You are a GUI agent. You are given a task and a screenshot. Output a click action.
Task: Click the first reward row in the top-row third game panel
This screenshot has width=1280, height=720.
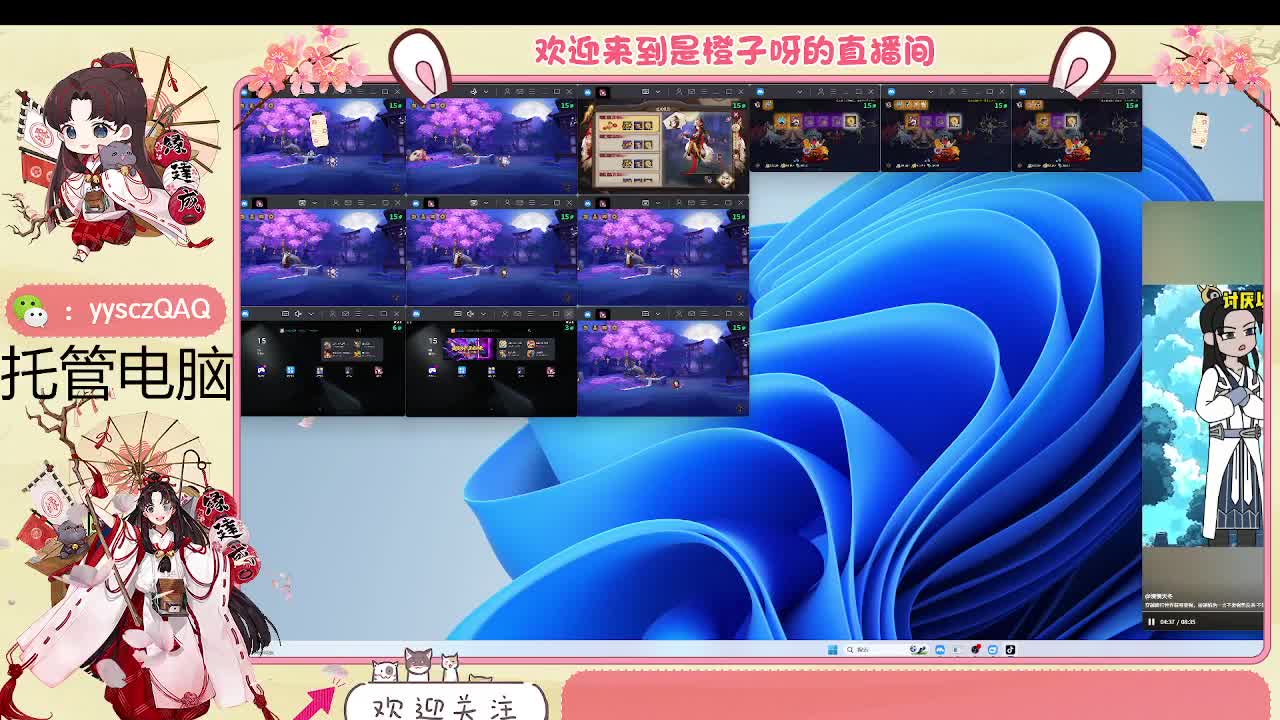coord(629,124)
